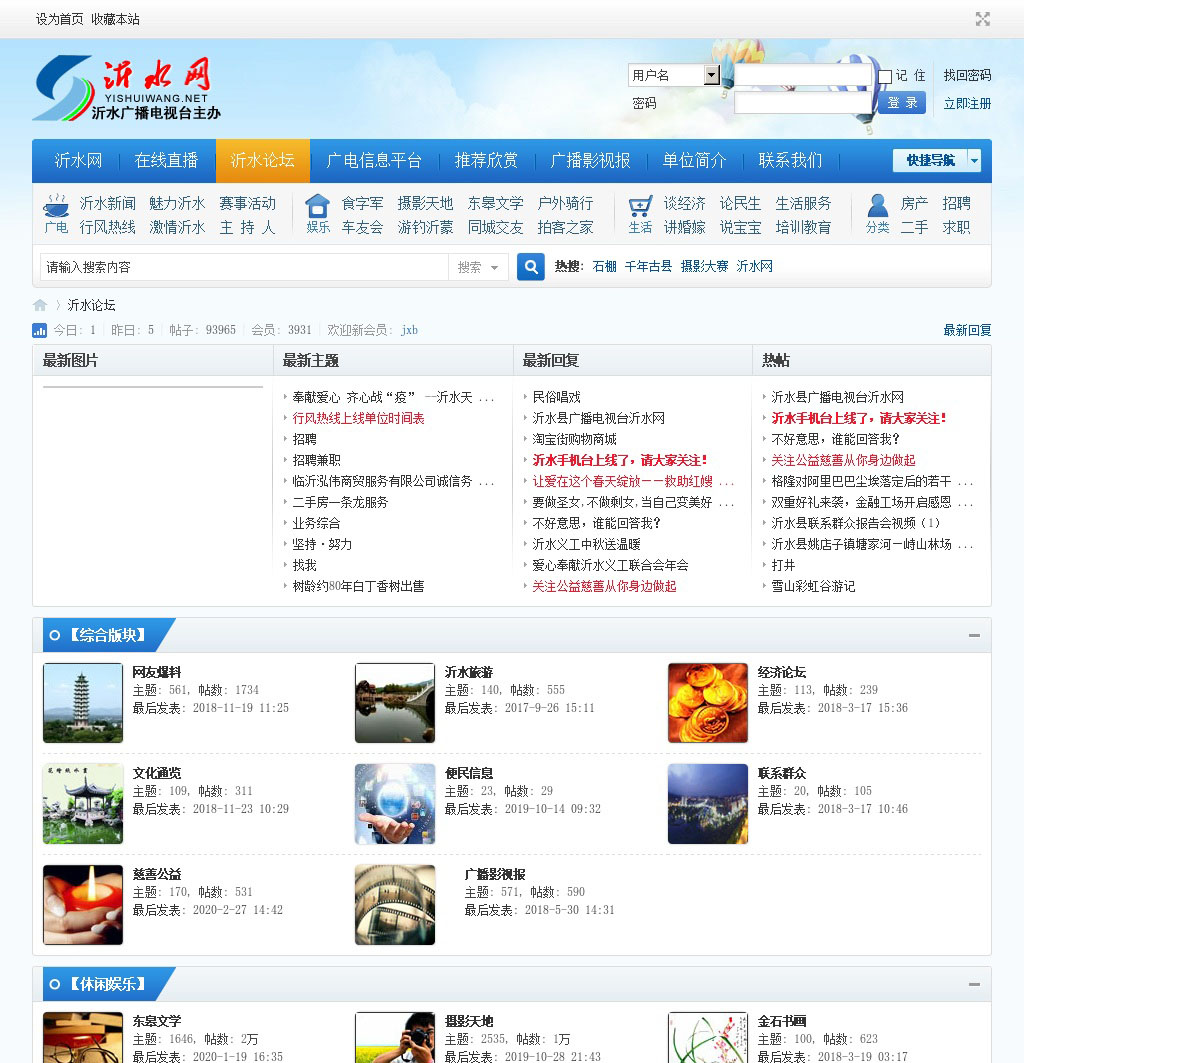Open the 搜索 type dropdown in search bar
The image size is (1200, 1063).
click(478, 267)
